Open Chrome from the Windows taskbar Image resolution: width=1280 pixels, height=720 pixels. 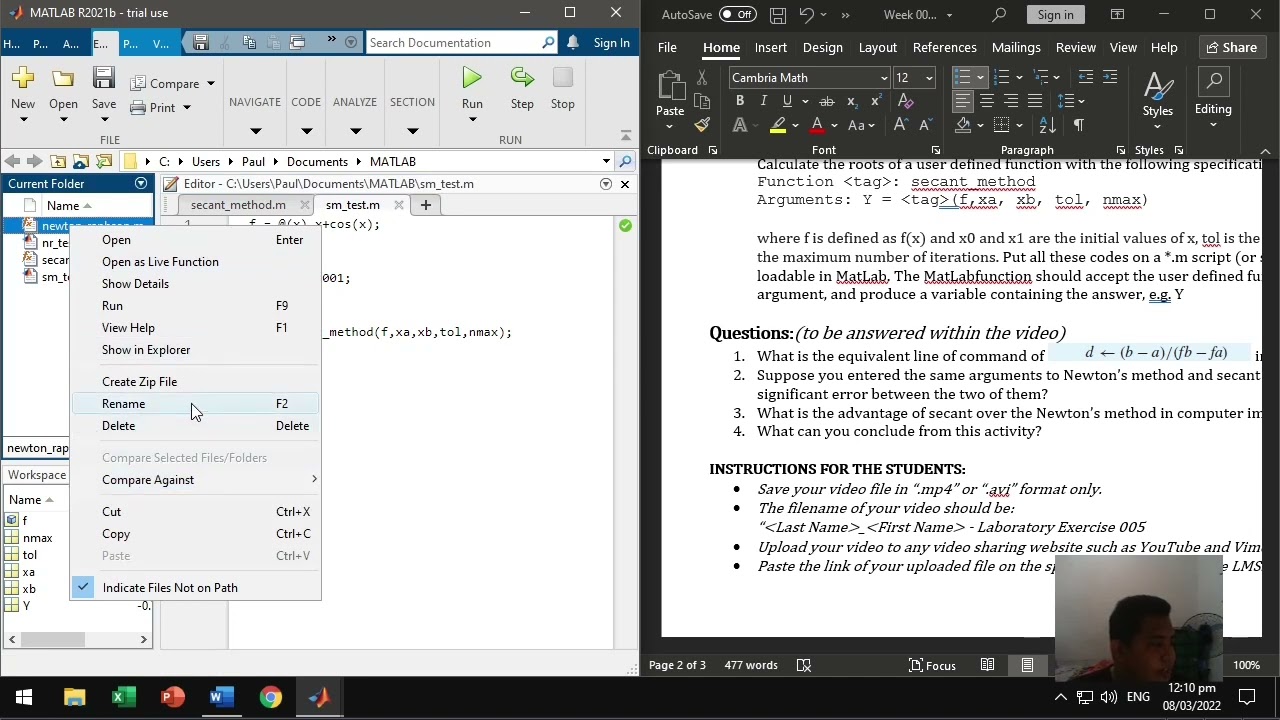271,697
